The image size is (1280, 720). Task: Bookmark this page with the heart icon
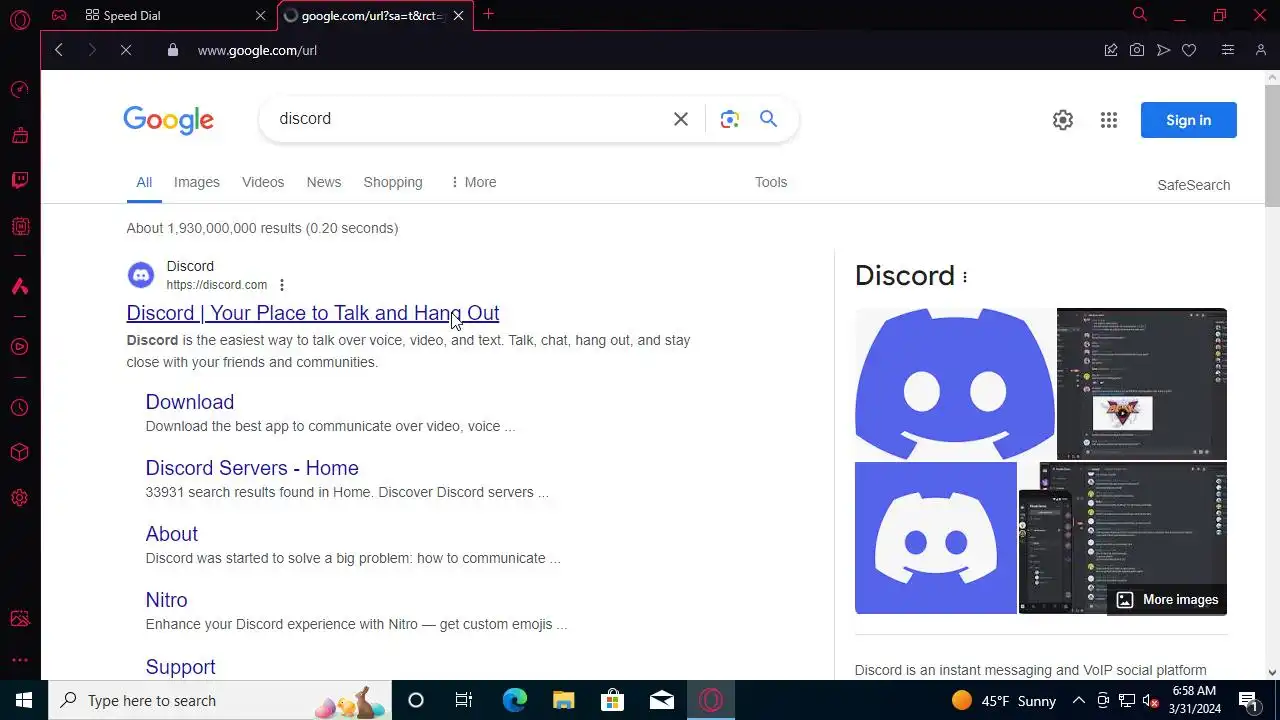click(1189, 50)
